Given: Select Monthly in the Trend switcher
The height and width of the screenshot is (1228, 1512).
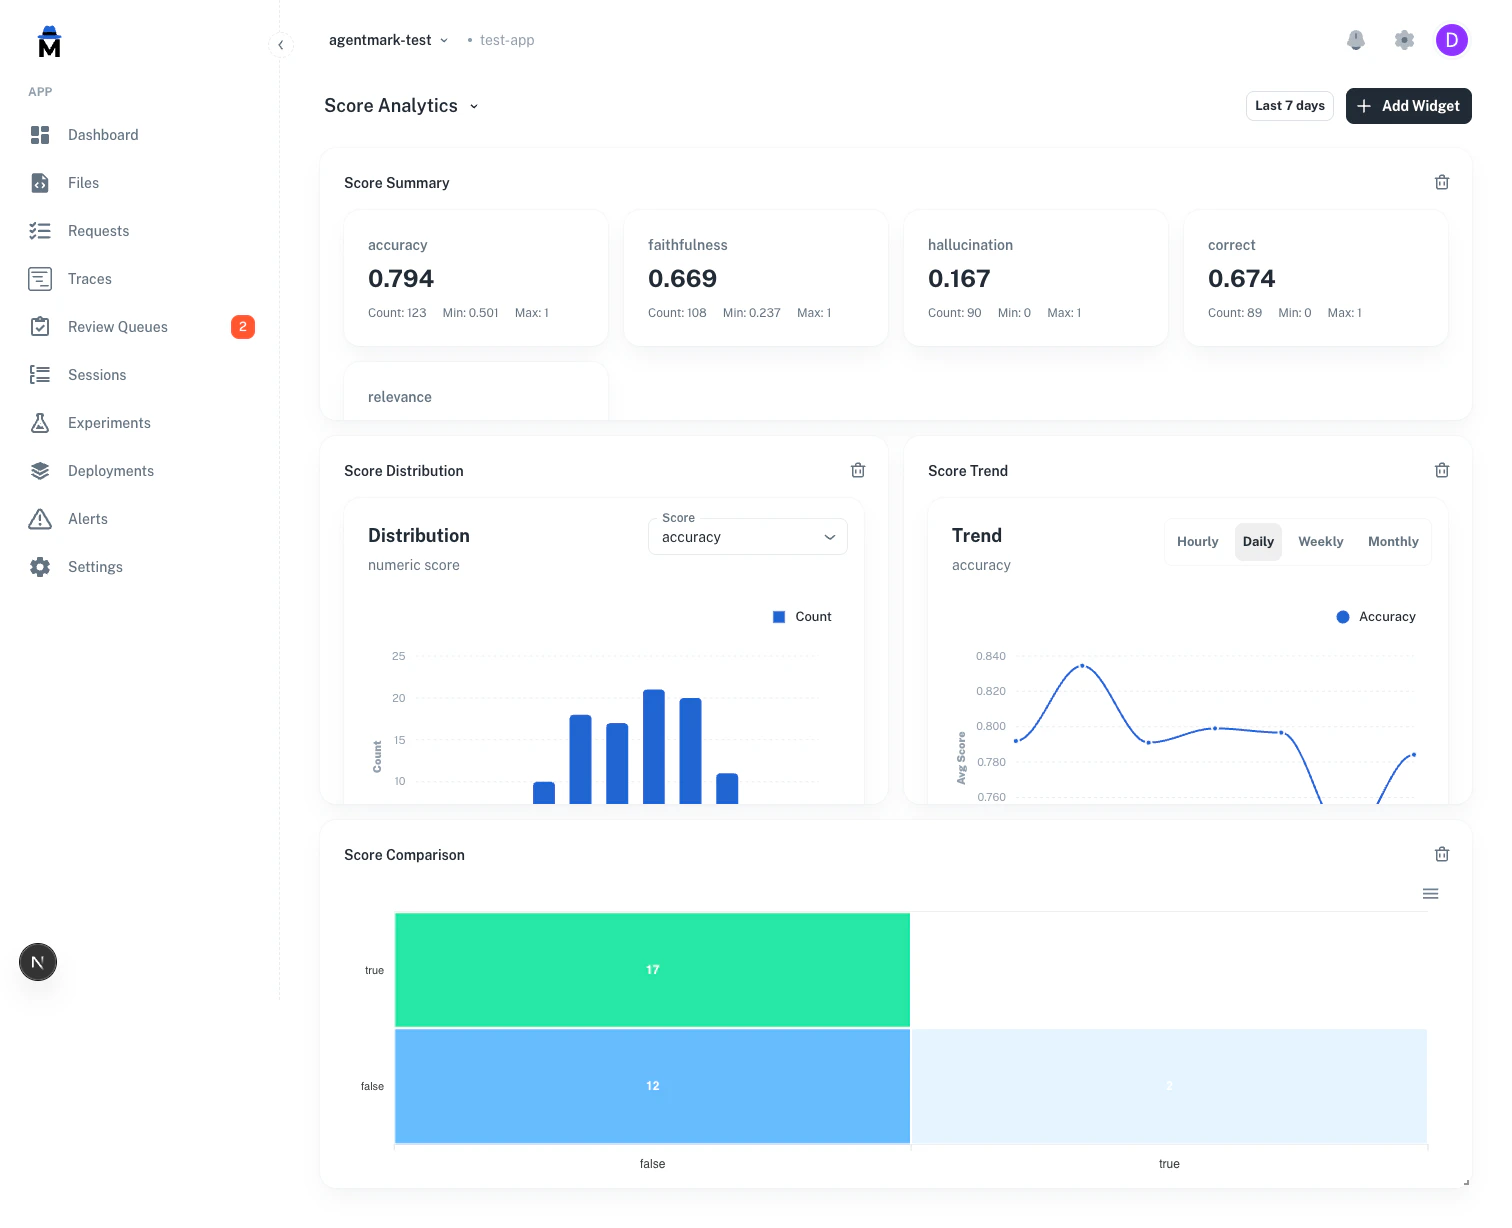Looking at the screenshot, I should (1393, 541).
